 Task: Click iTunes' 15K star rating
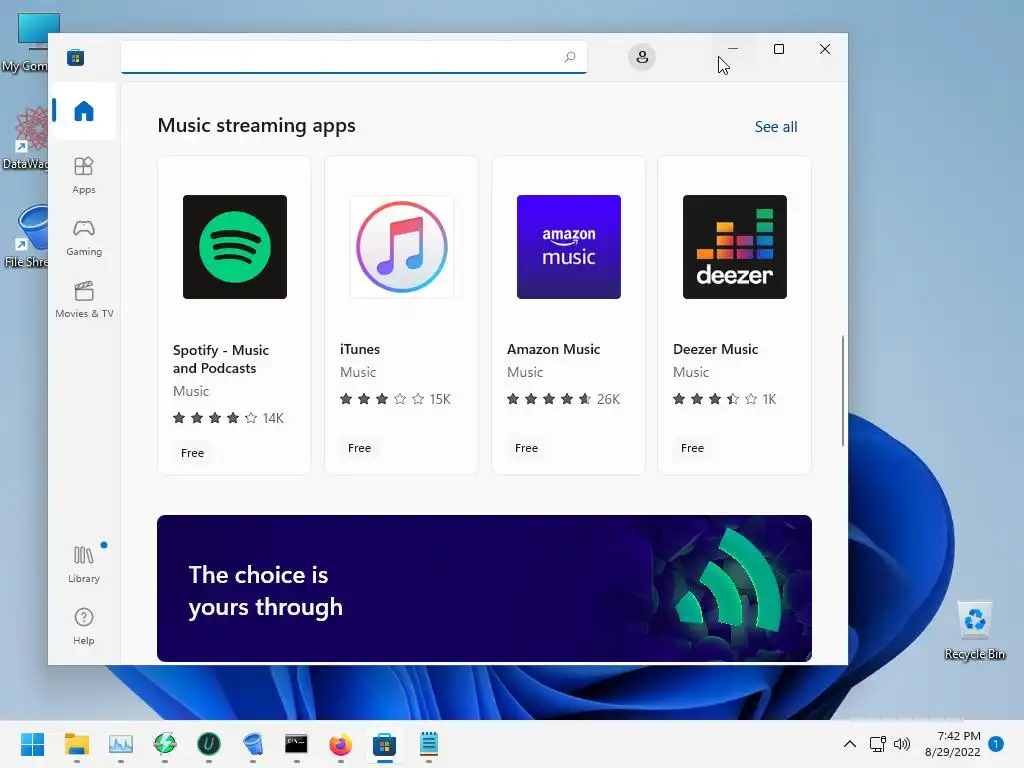point(395,399)
